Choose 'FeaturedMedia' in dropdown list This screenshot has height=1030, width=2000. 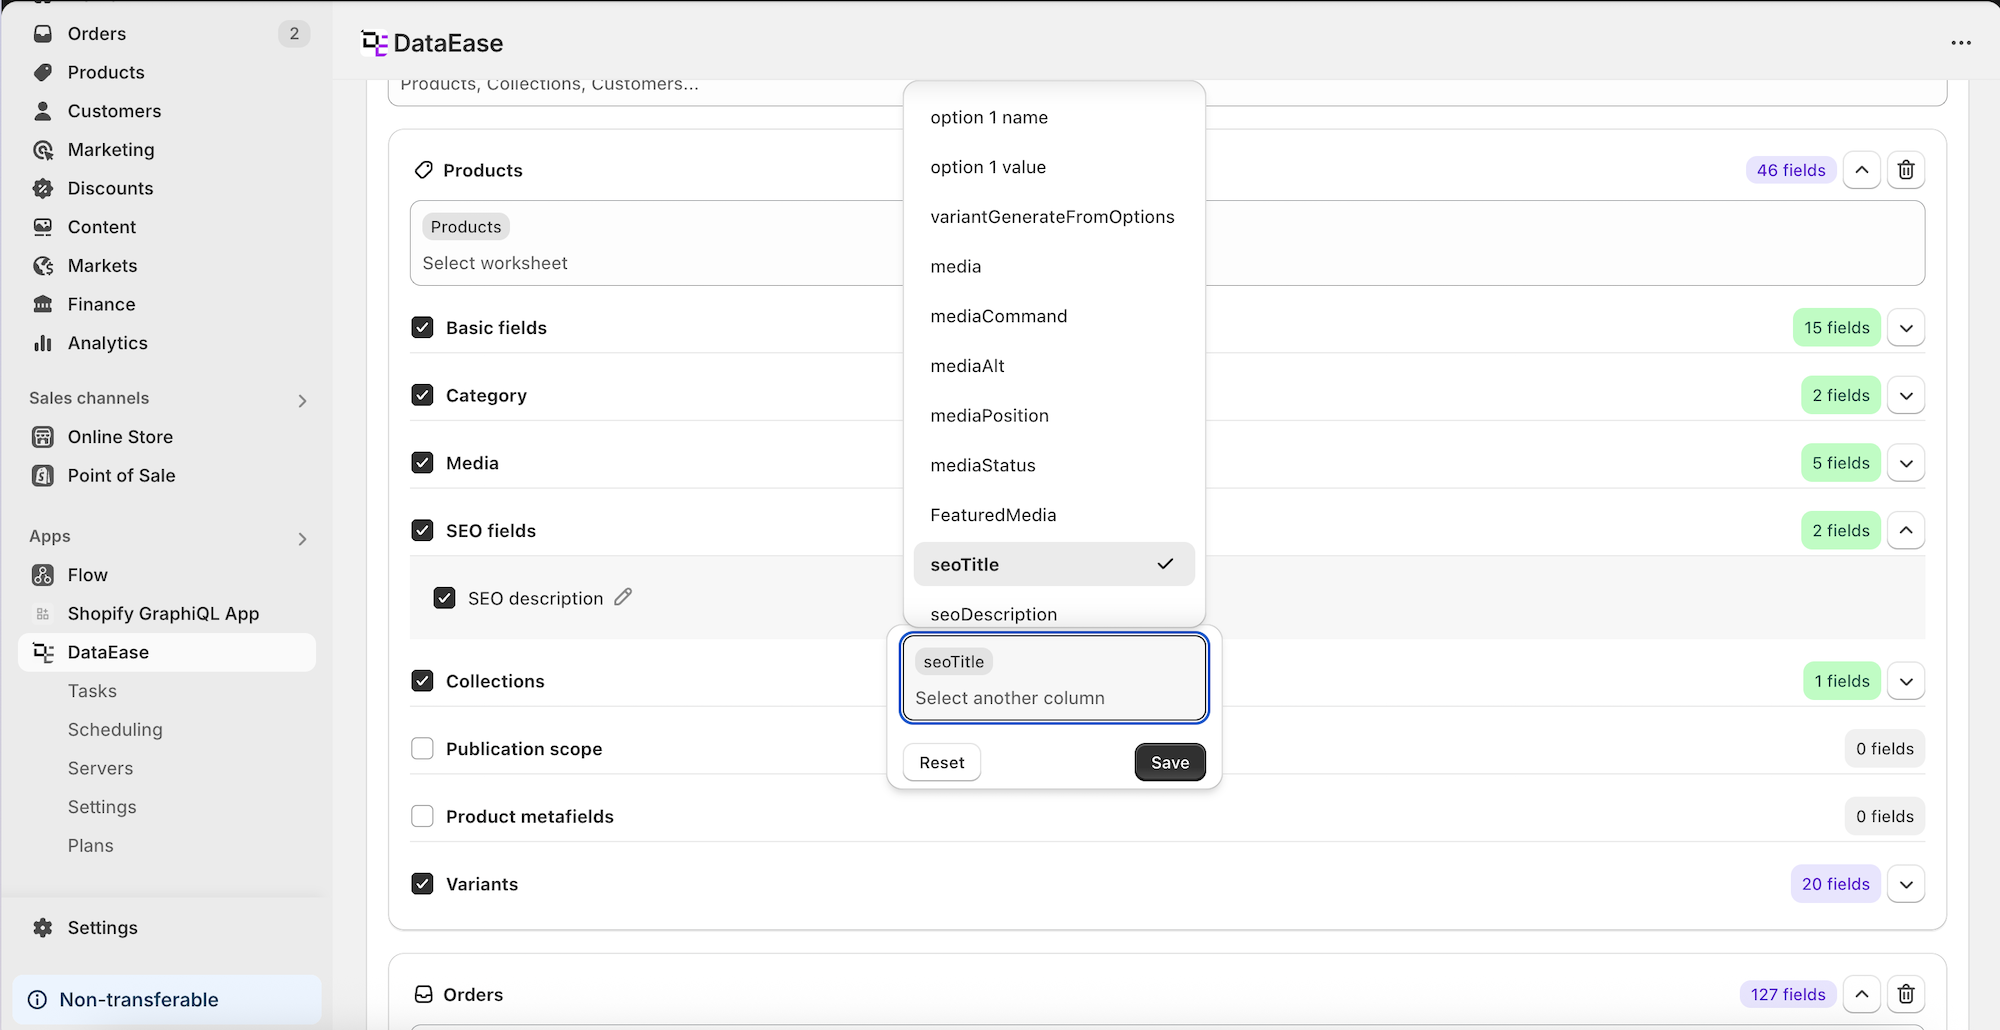(1054, 515)
